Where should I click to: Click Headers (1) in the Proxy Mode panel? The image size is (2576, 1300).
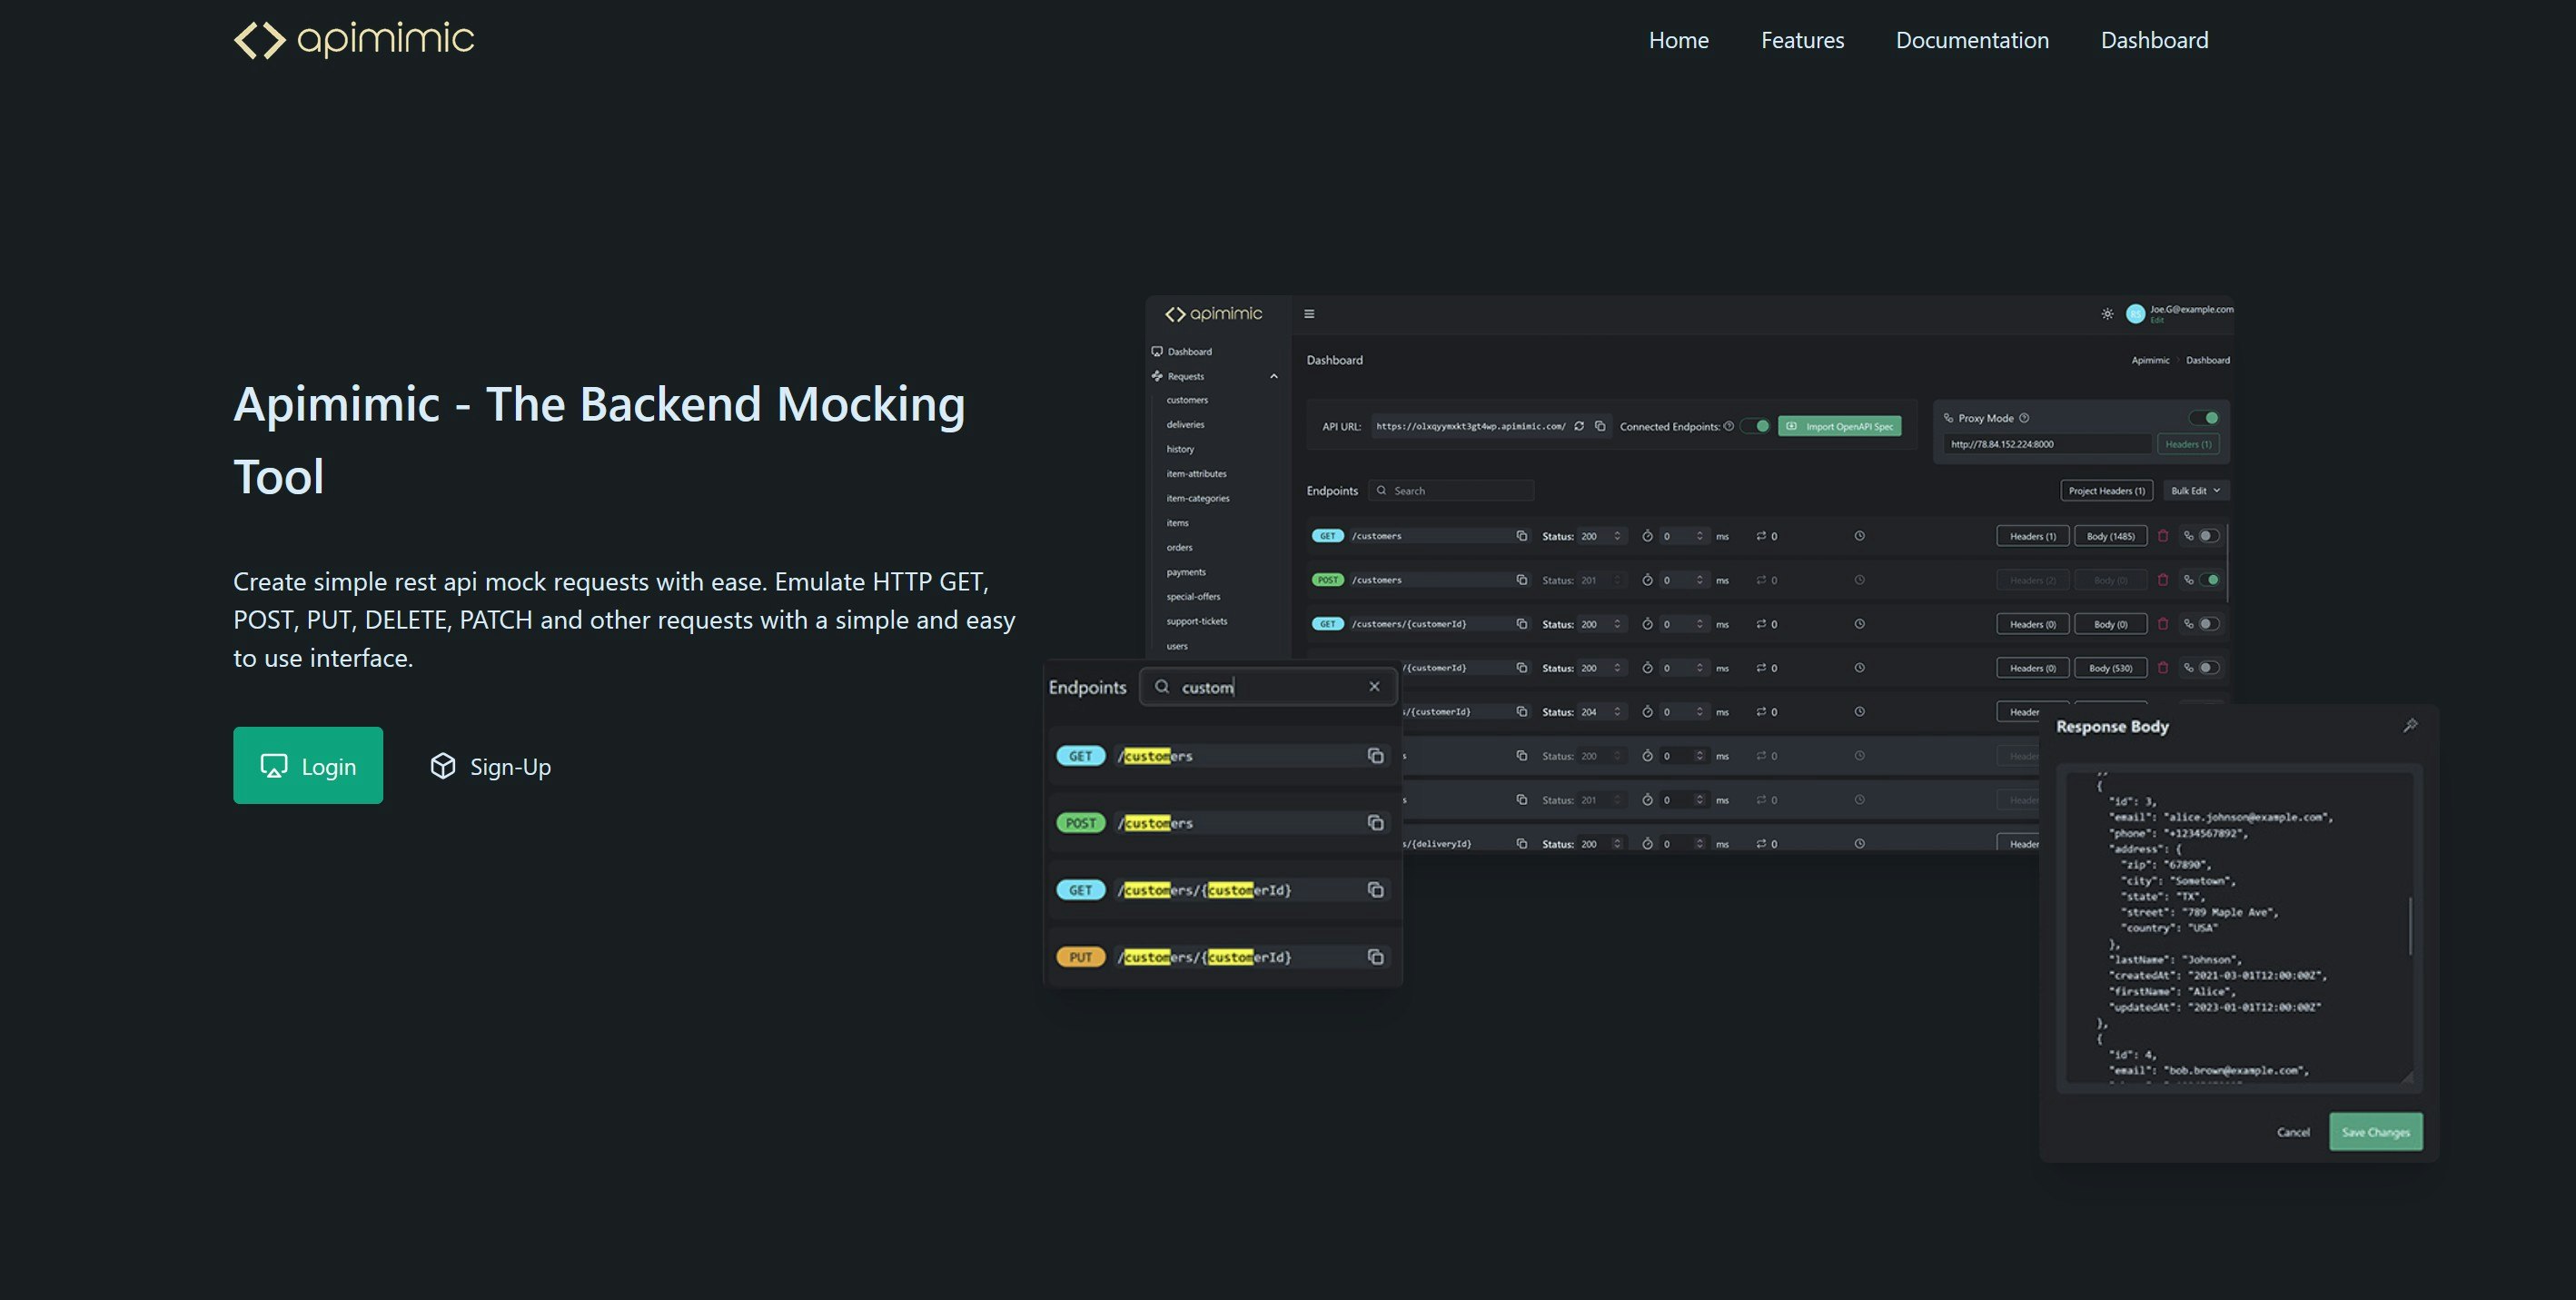tap(2188, 444)
